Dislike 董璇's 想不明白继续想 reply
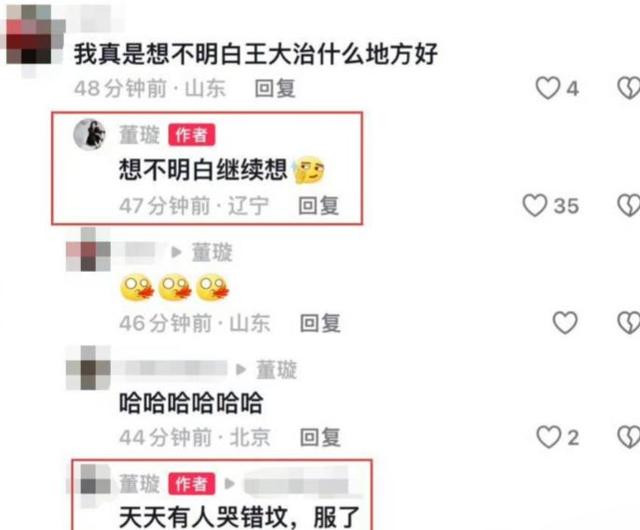 [629, 205]
